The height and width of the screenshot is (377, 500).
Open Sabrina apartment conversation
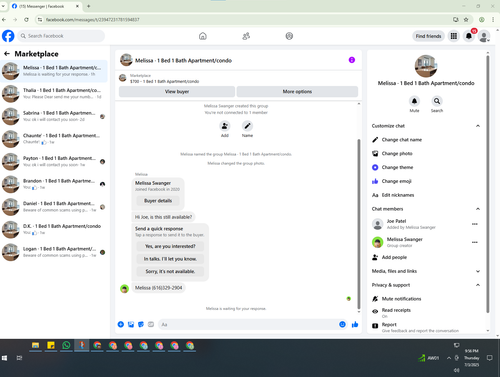54,116
